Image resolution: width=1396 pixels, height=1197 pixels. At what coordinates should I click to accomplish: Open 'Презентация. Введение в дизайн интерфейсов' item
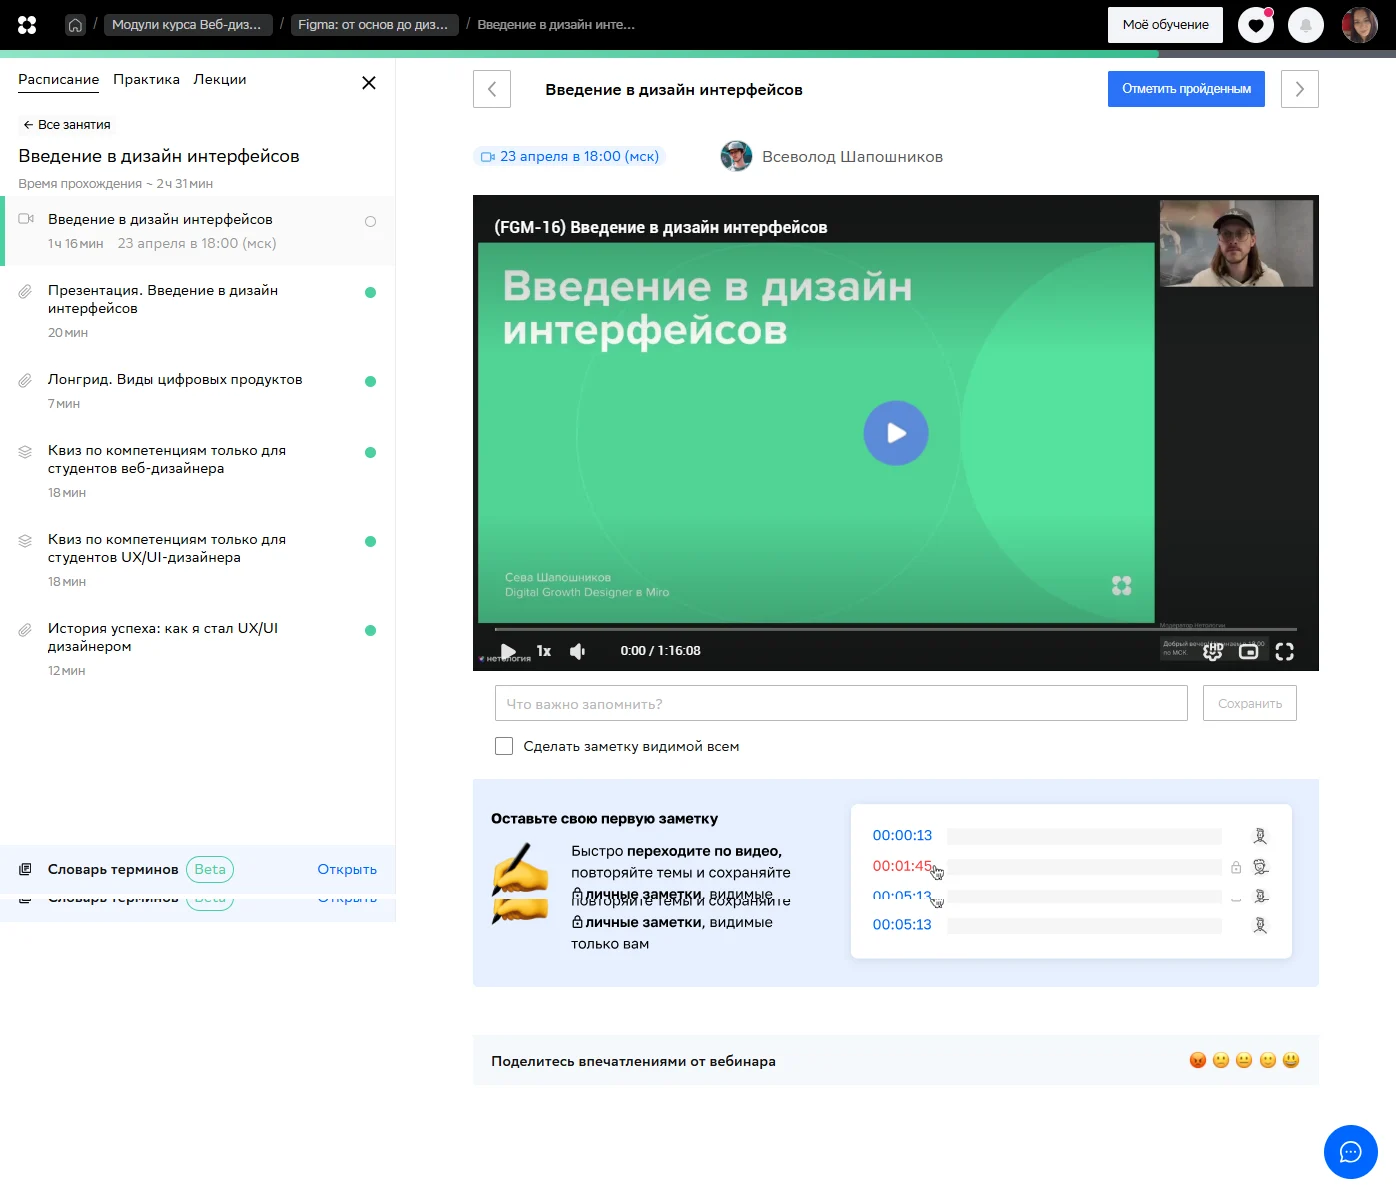pyautogui.click(x=197, y=310)
